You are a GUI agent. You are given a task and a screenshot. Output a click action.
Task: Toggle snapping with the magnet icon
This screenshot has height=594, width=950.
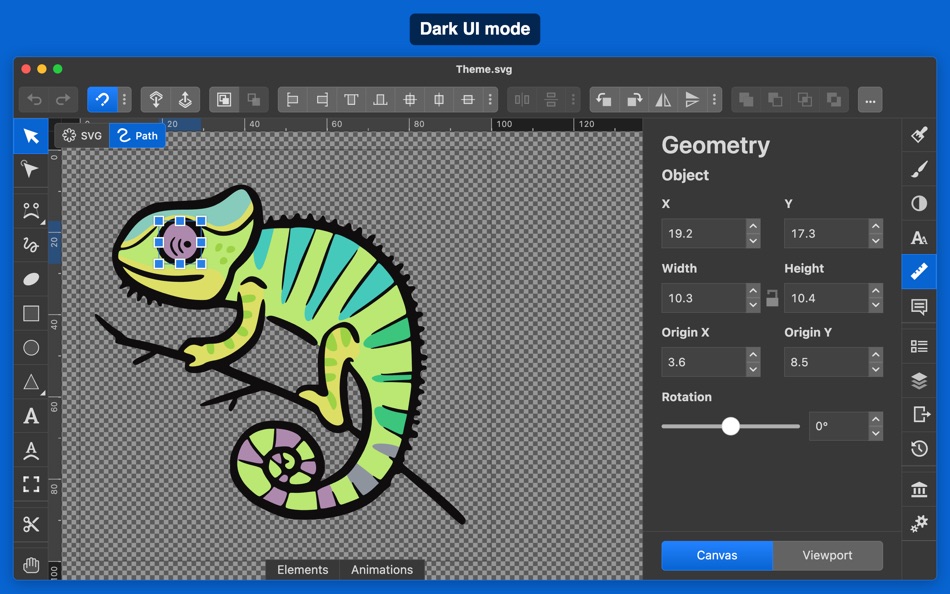click(103, 99)
